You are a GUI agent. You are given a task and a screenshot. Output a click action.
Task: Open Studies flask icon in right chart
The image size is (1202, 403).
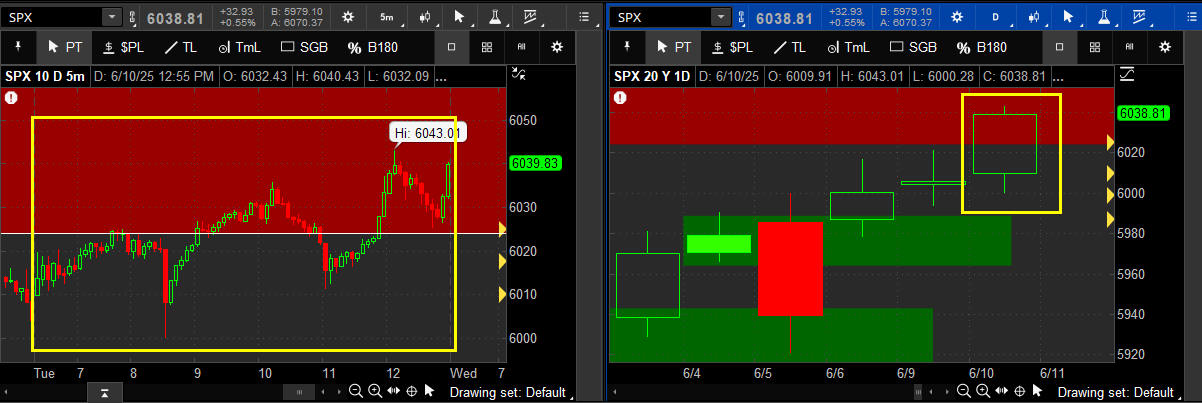pyautogui.click(x=1102, y=17)
